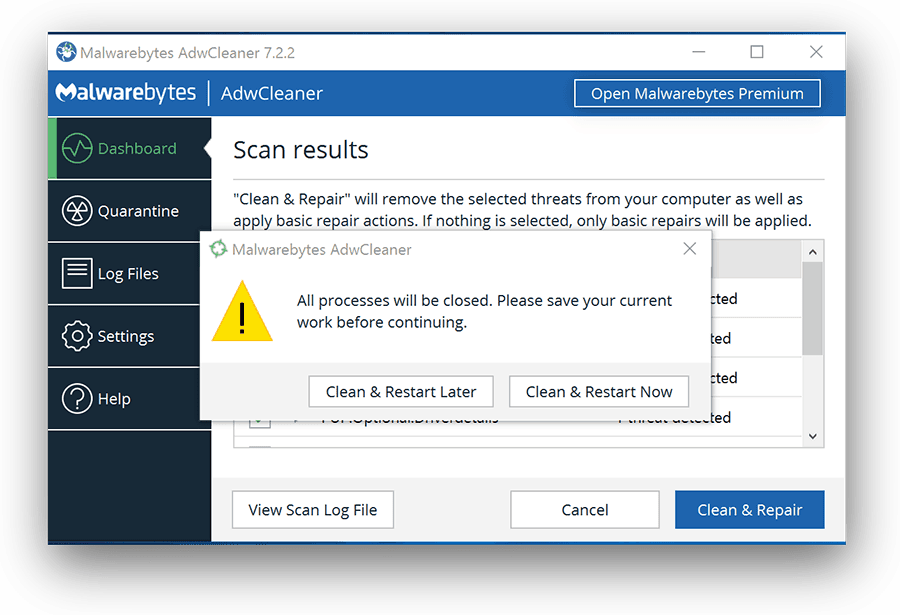Click the Quarantine radiation icon

[77, 211]
